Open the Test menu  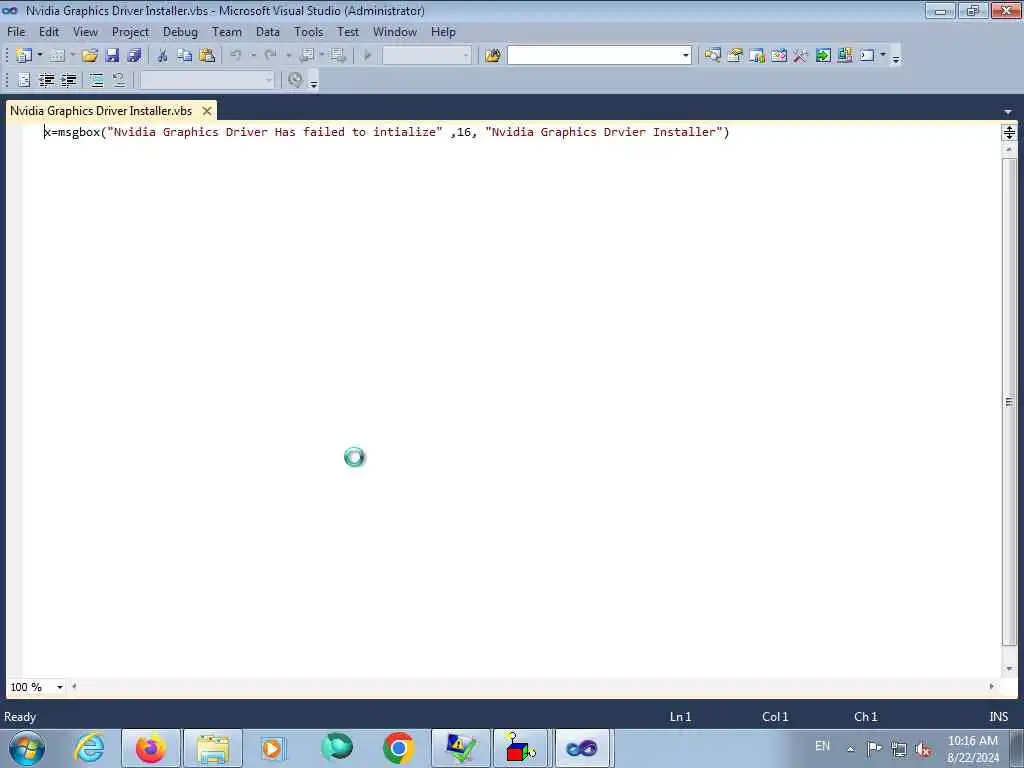coord(348,32)
